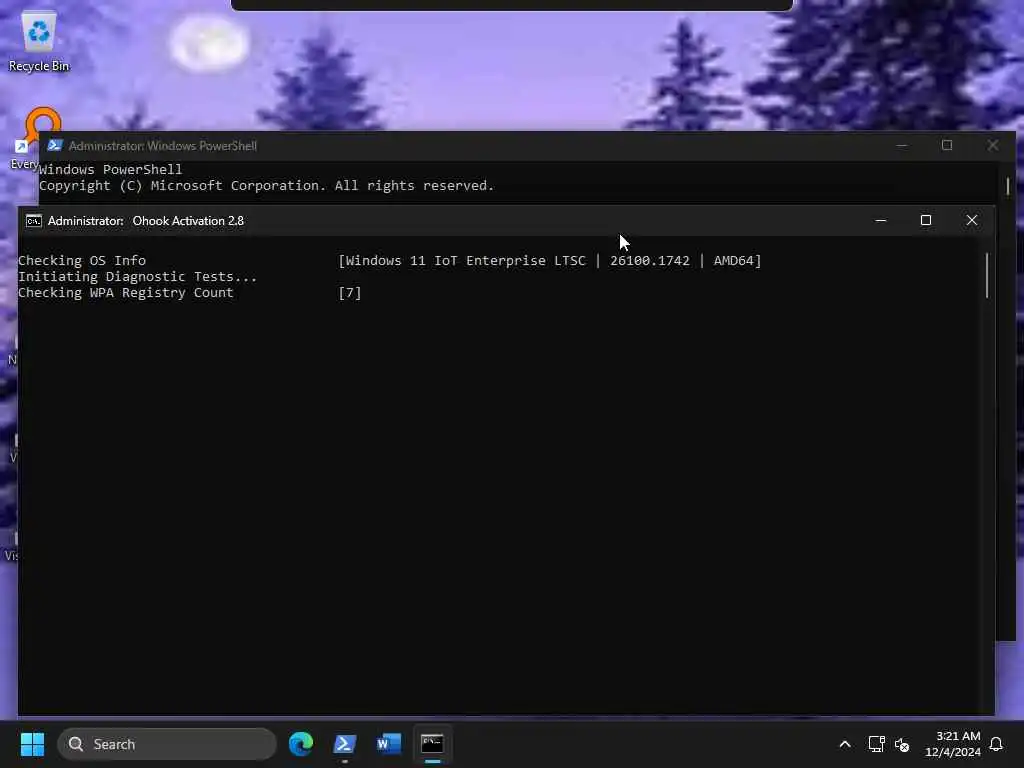Maximize the Windows PowerShell window

pos(947,145)
